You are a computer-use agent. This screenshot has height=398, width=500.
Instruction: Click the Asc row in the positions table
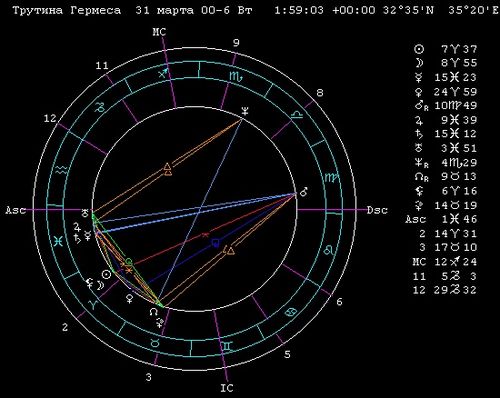click(442, 219)
